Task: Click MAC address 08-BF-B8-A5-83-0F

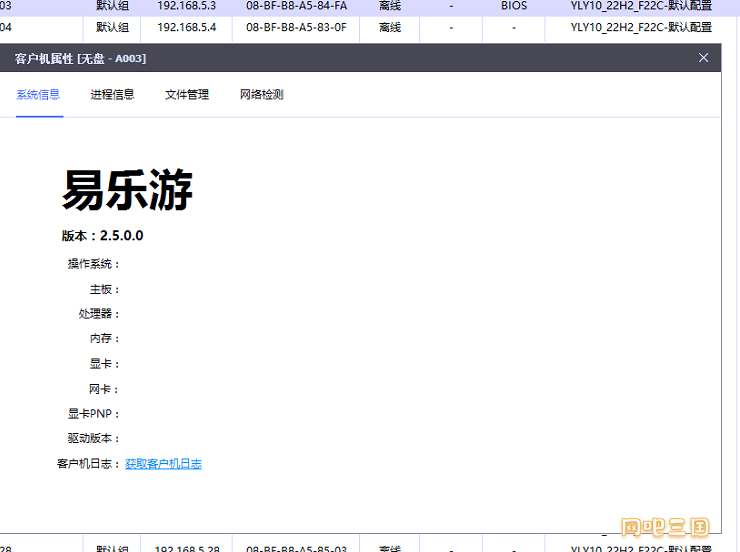Action: 296,27
